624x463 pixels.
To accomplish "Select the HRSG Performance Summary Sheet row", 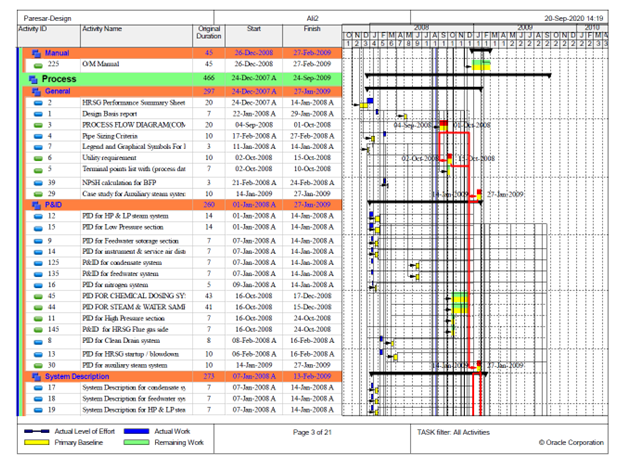I will 184,103.
